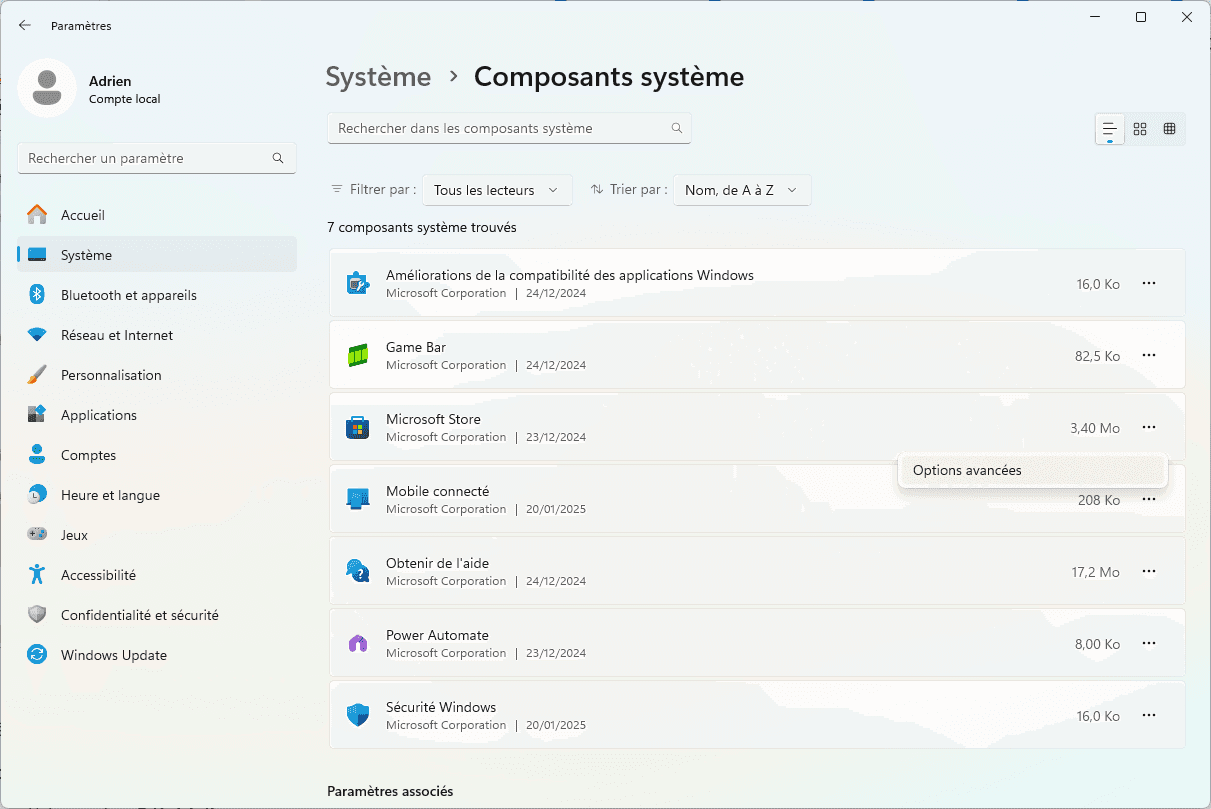Click the Mobile connecté row title
Screen dimensions: 1211x809
(438, 491)
